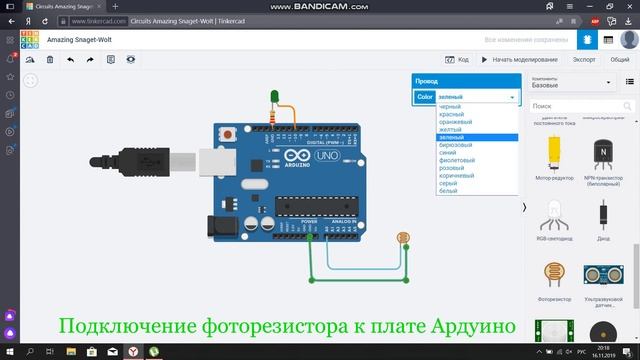The height and width of the screenshot is (360, 640).
Task: Open Windows taskbar search
Action: (30, 351)
